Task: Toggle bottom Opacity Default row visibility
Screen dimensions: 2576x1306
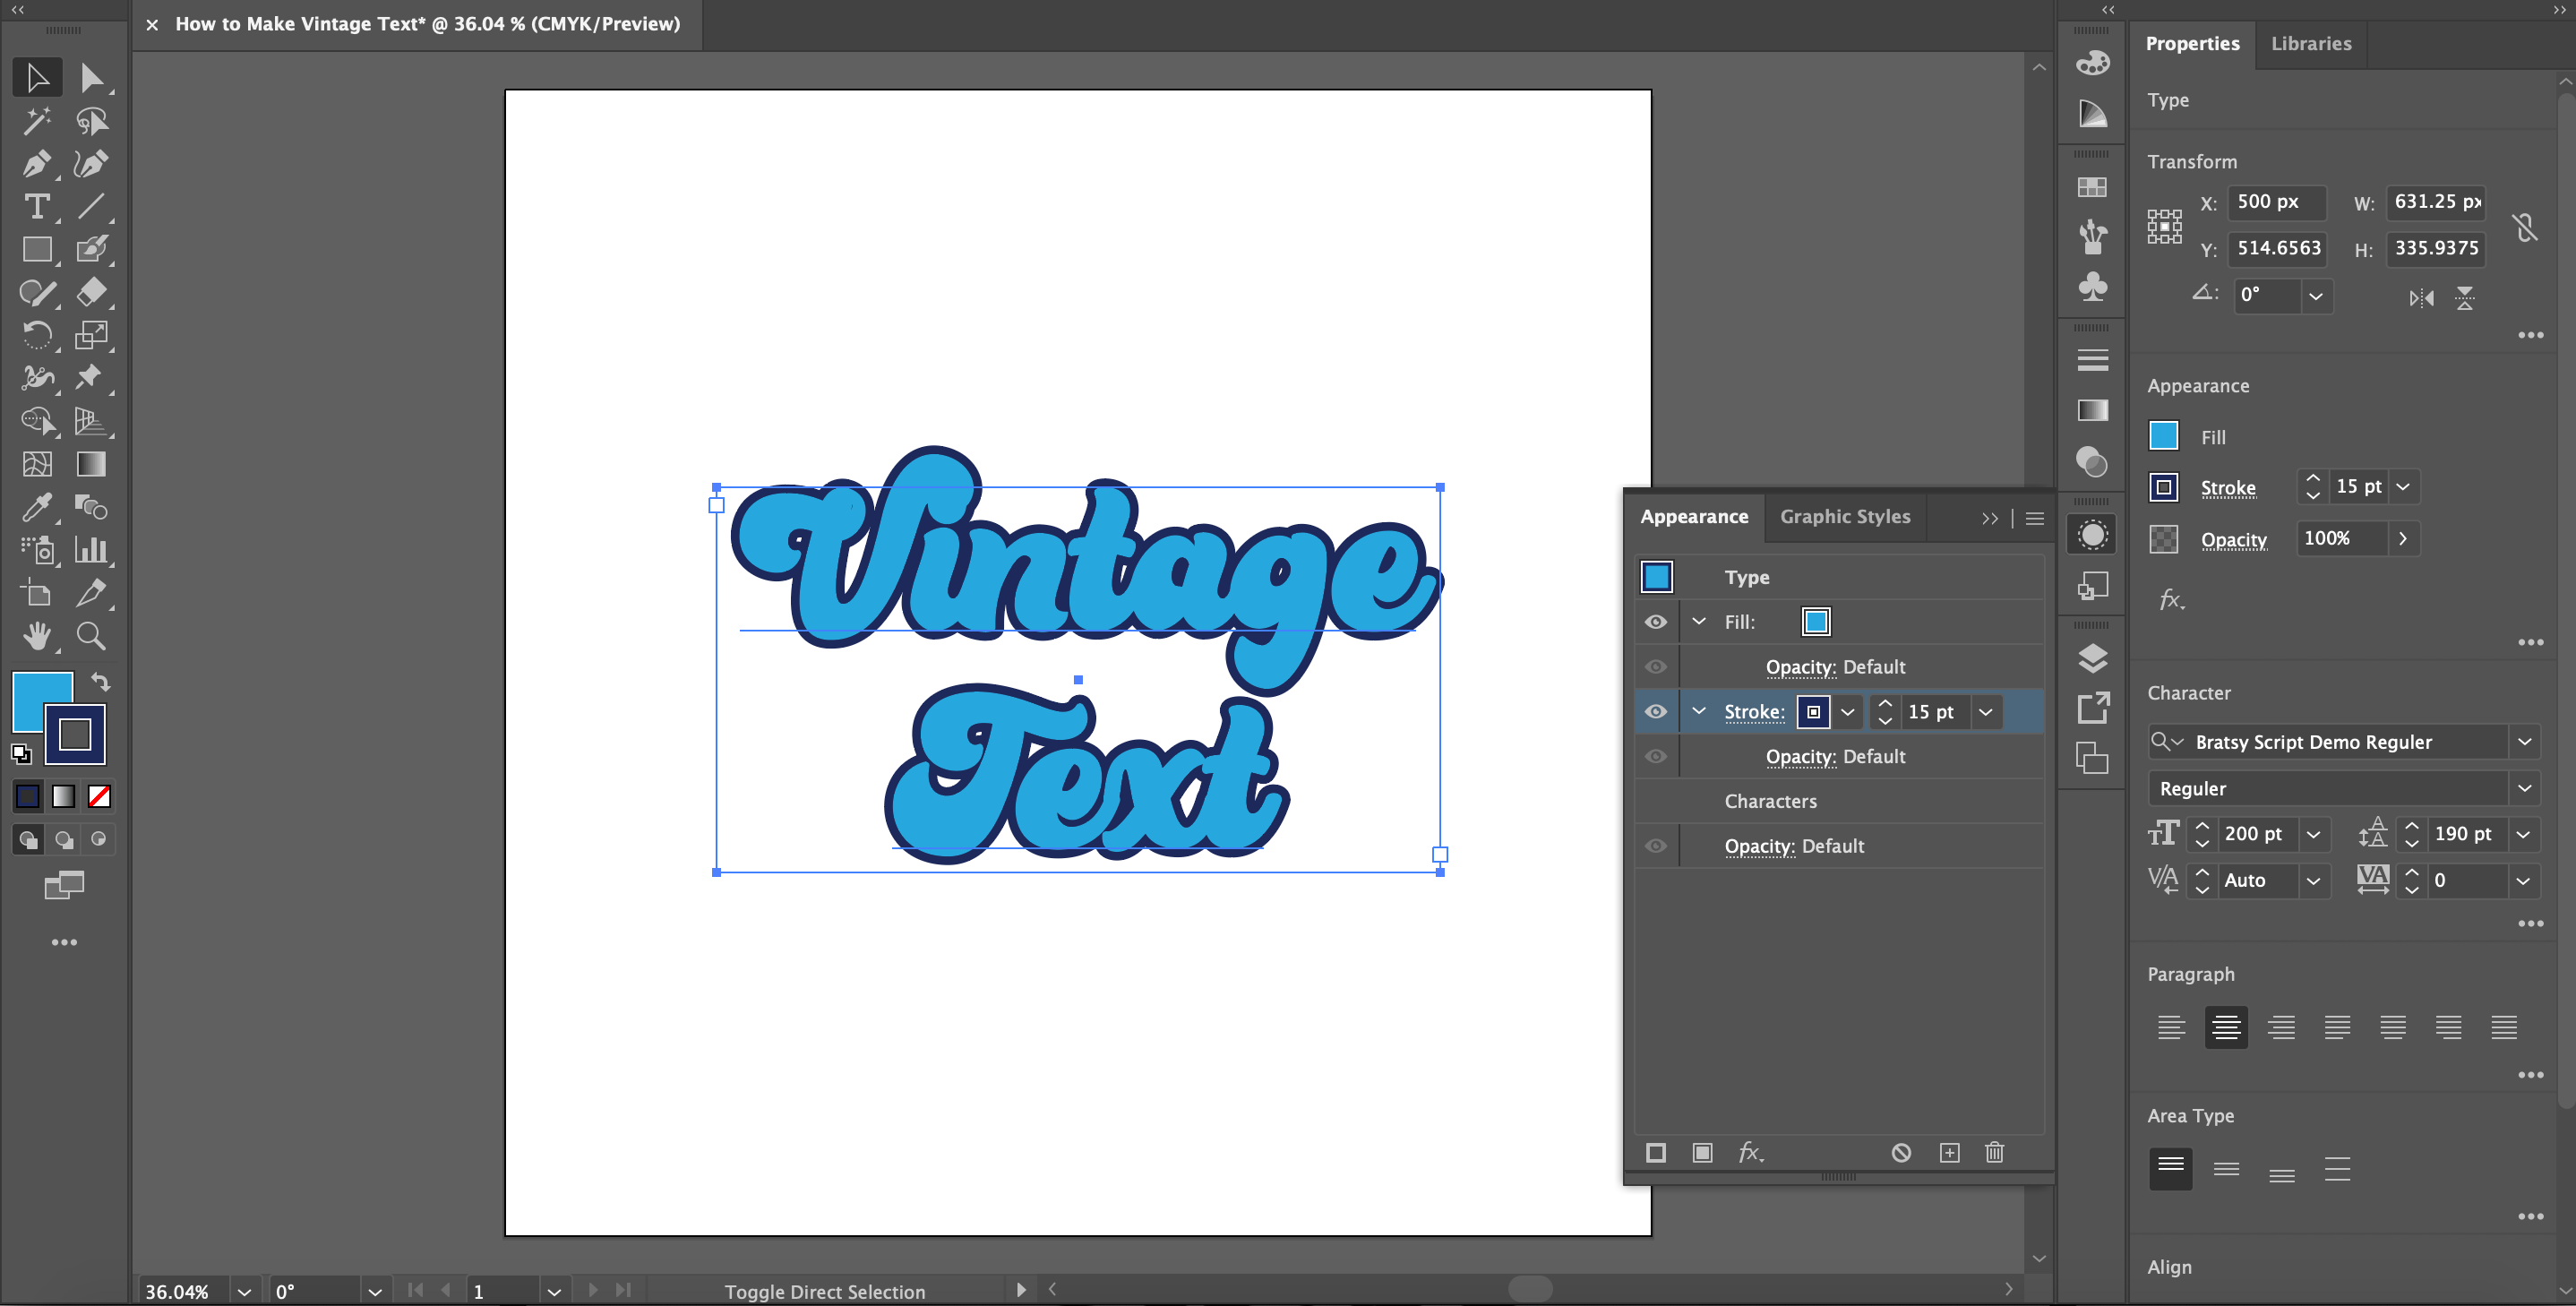Action: click(1656, 846)
